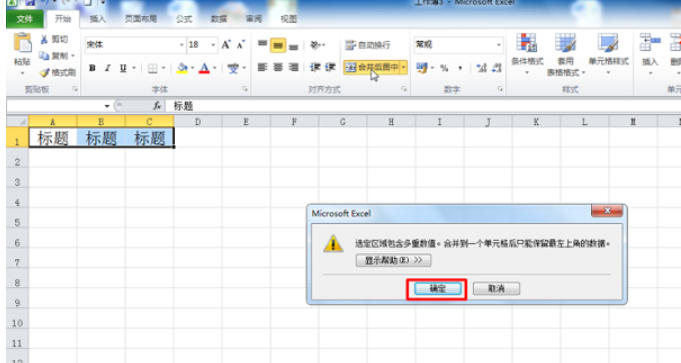The image size is (681, 363).
Task: Click the red font color A
Action: 204,68
